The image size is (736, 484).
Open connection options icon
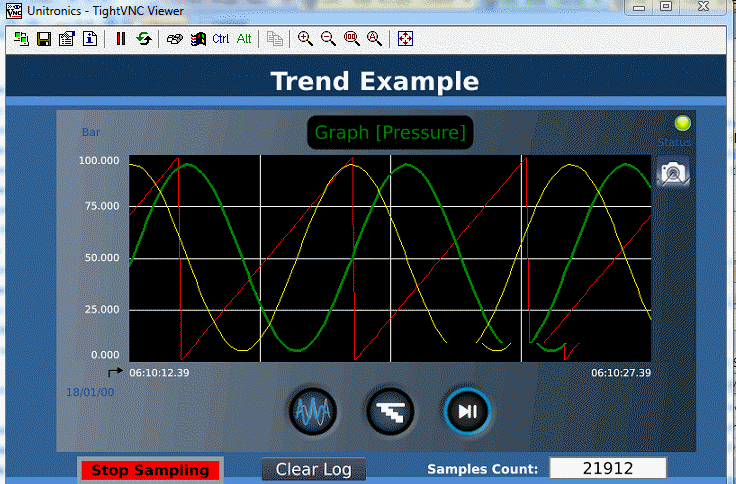[66, 39]
